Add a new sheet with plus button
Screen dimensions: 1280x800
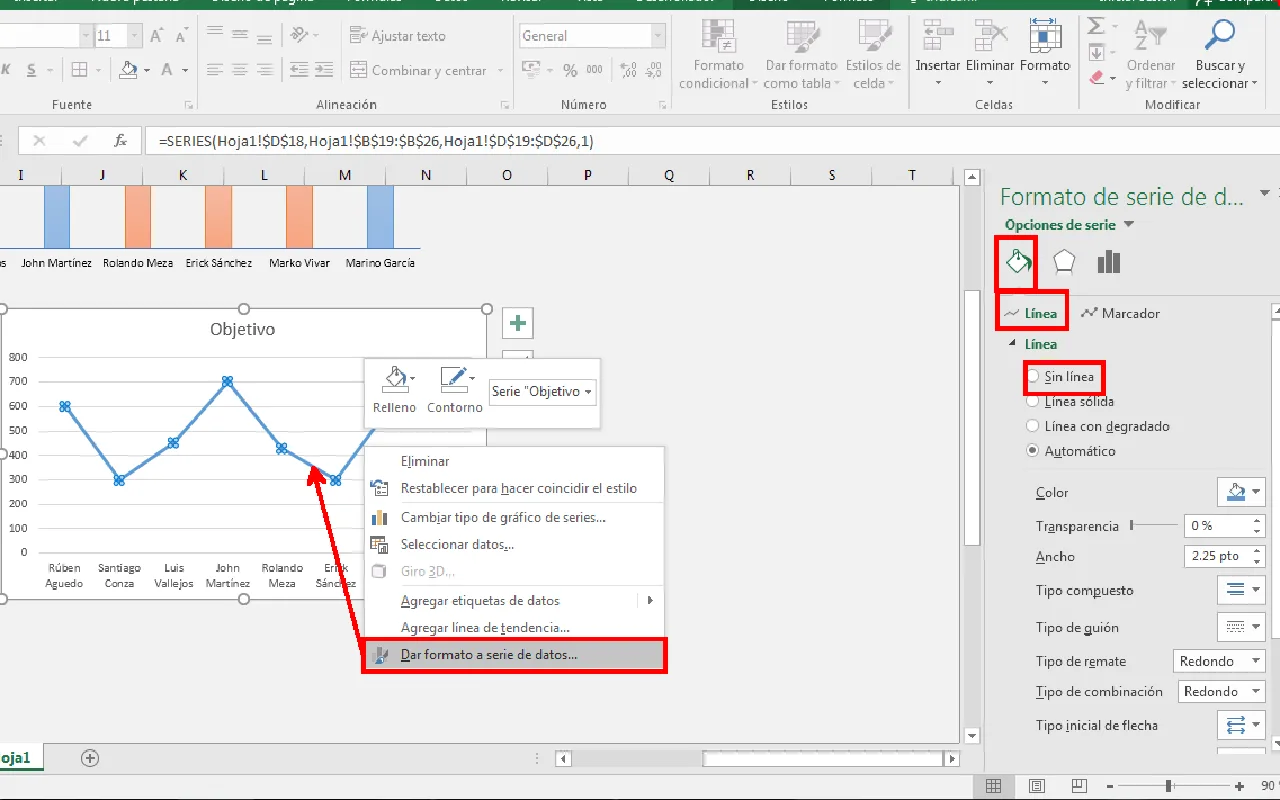coord(90,758)
